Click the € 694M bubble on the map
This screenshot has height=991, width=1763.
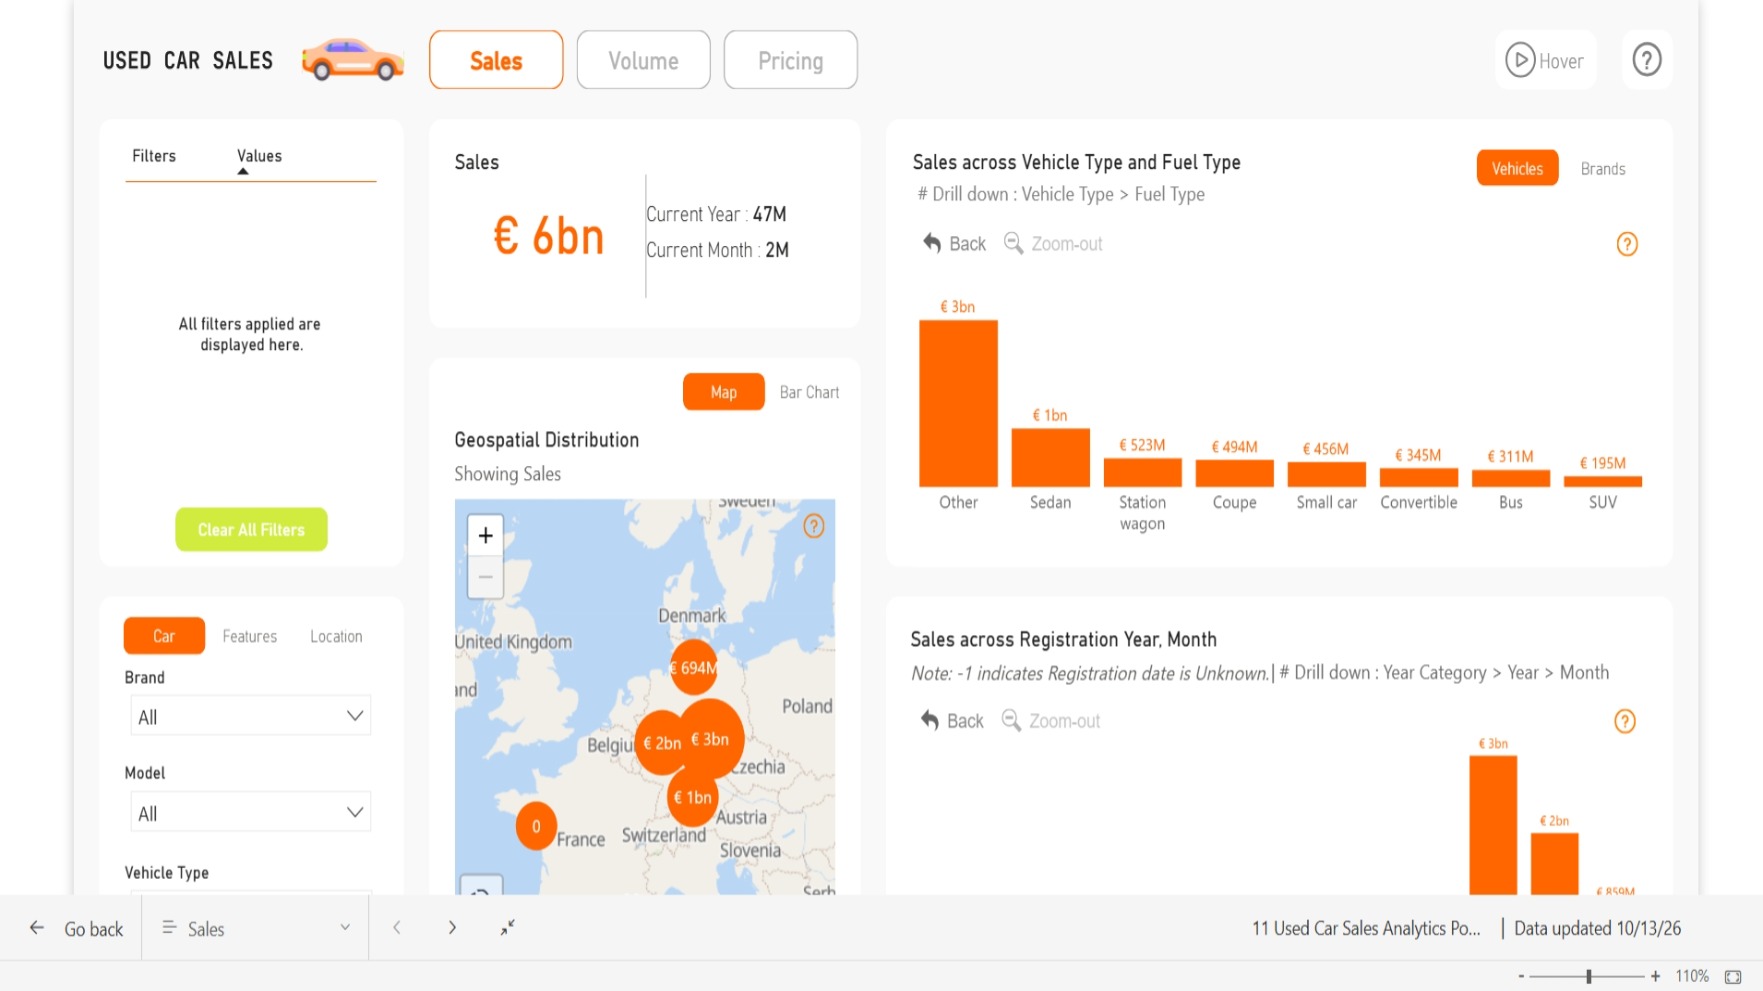[694, 668]
